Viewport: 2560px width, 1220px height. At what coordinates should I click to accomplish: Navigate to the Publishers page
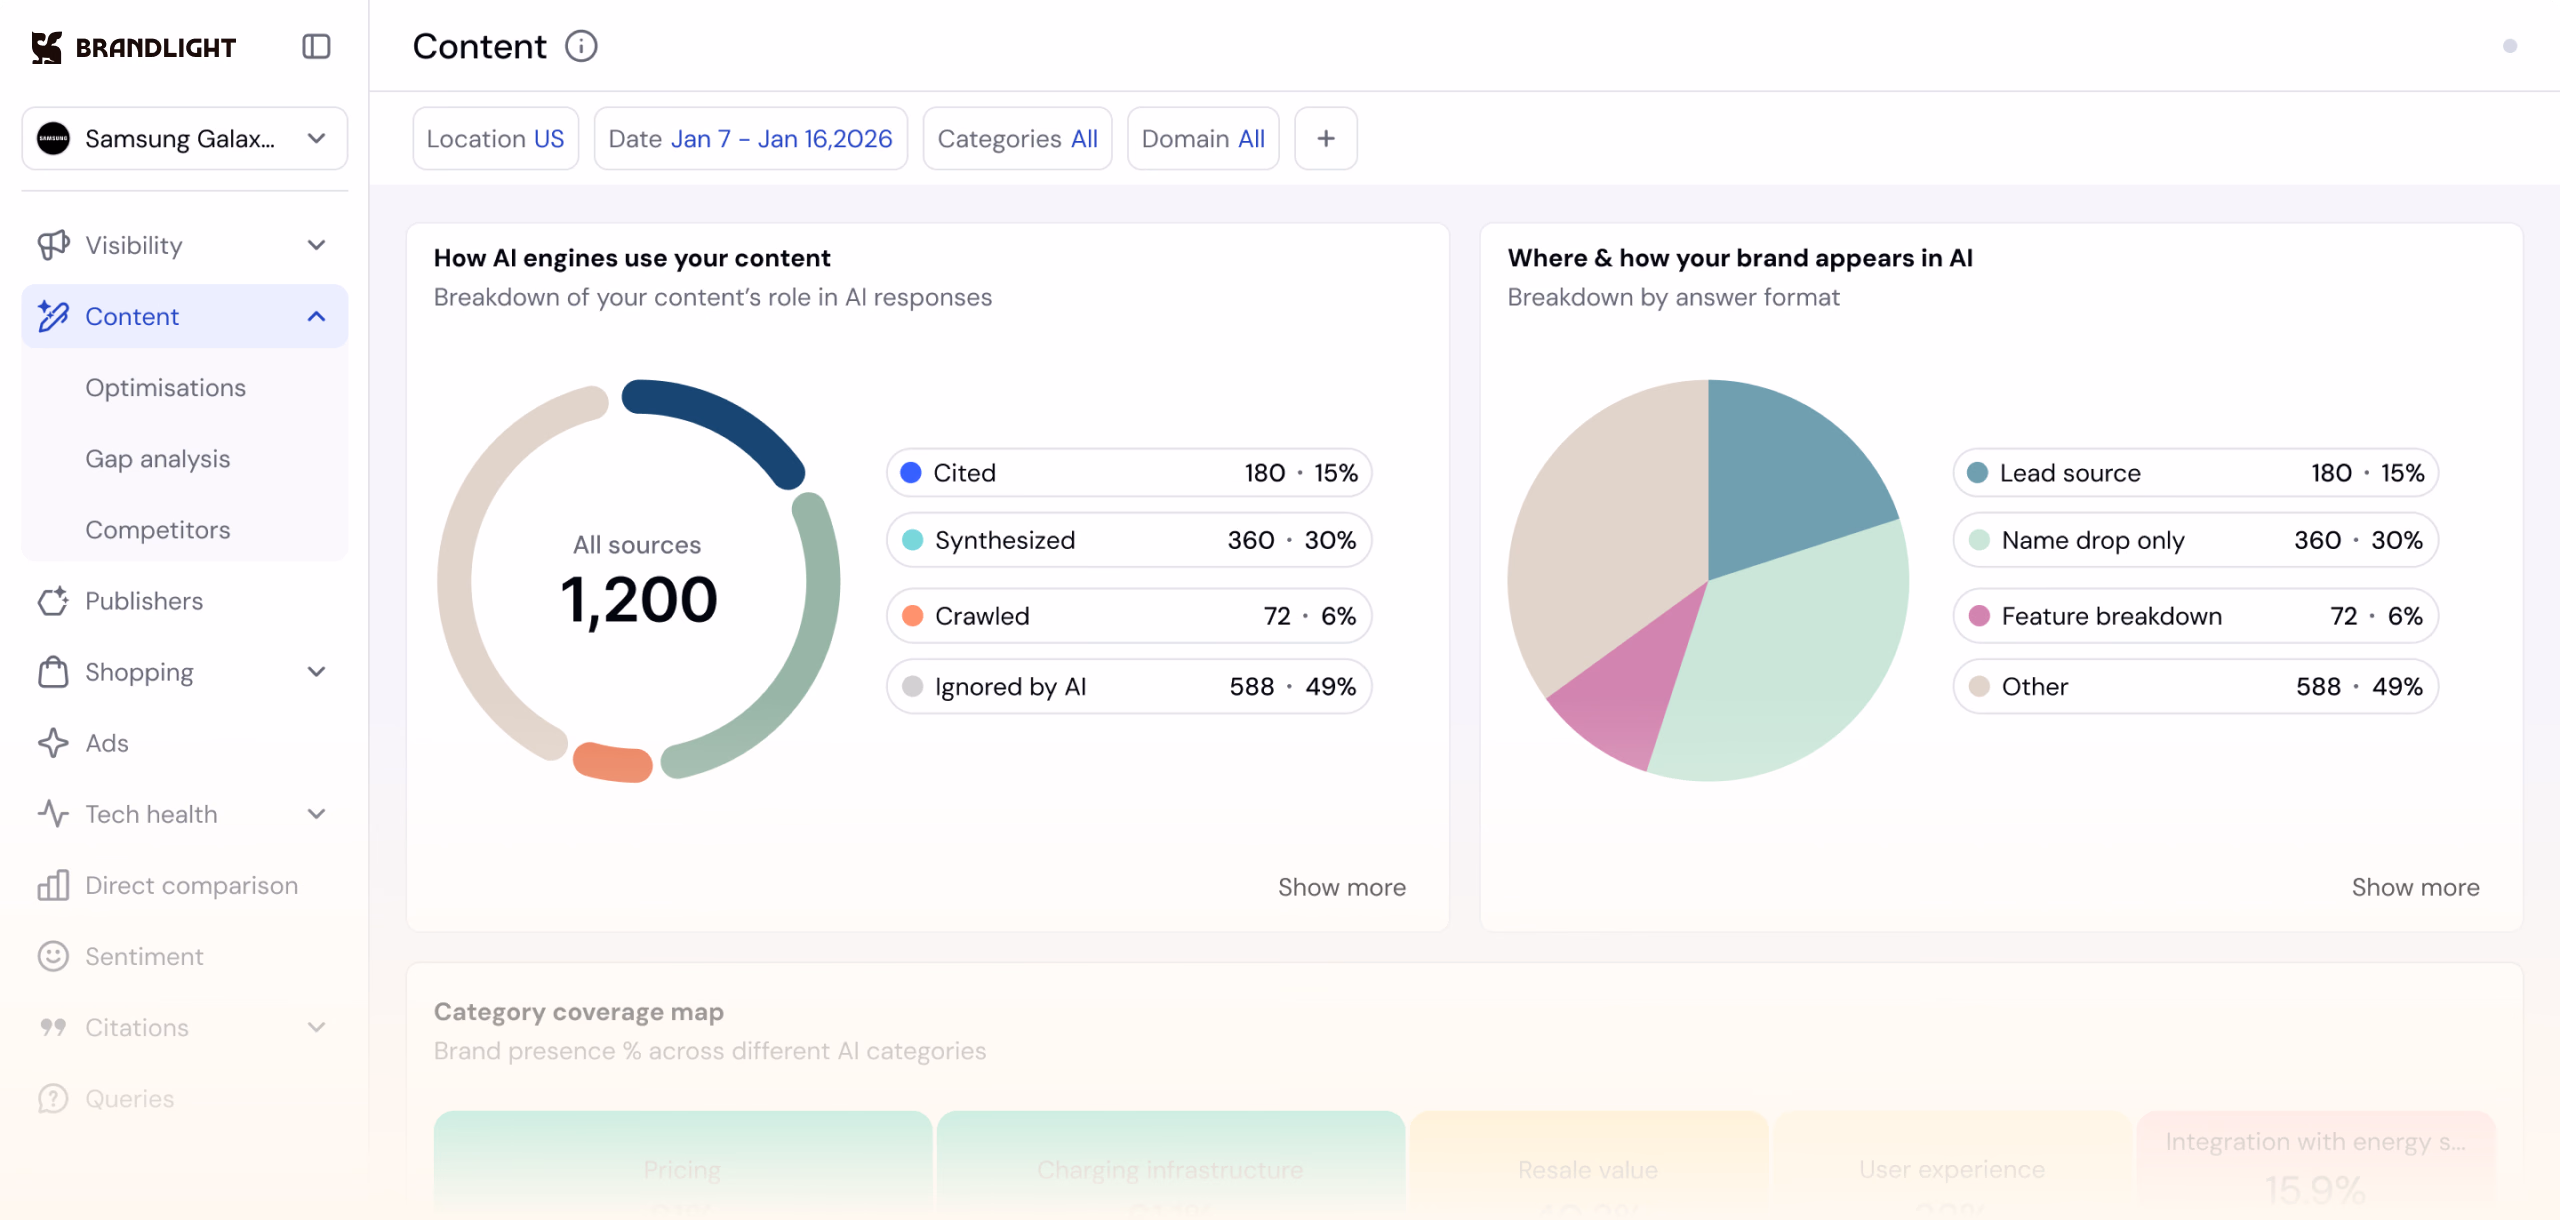click(144, 601)
